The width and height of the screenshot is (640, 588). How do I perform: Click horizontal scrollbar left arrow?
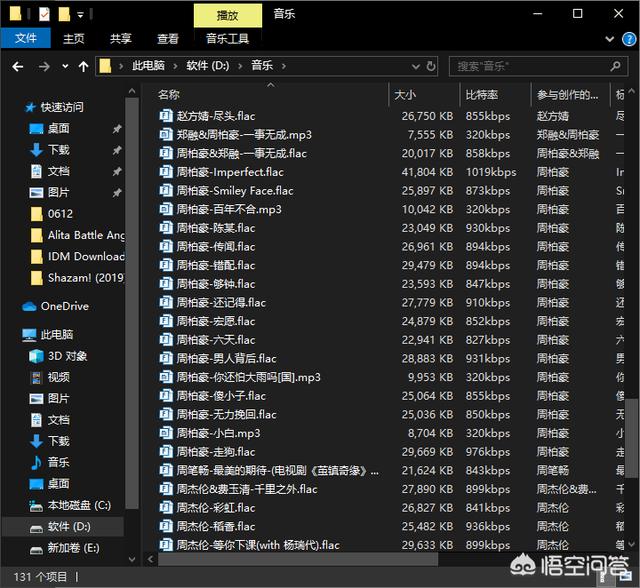pyautogui.click(x=150, y=559)
